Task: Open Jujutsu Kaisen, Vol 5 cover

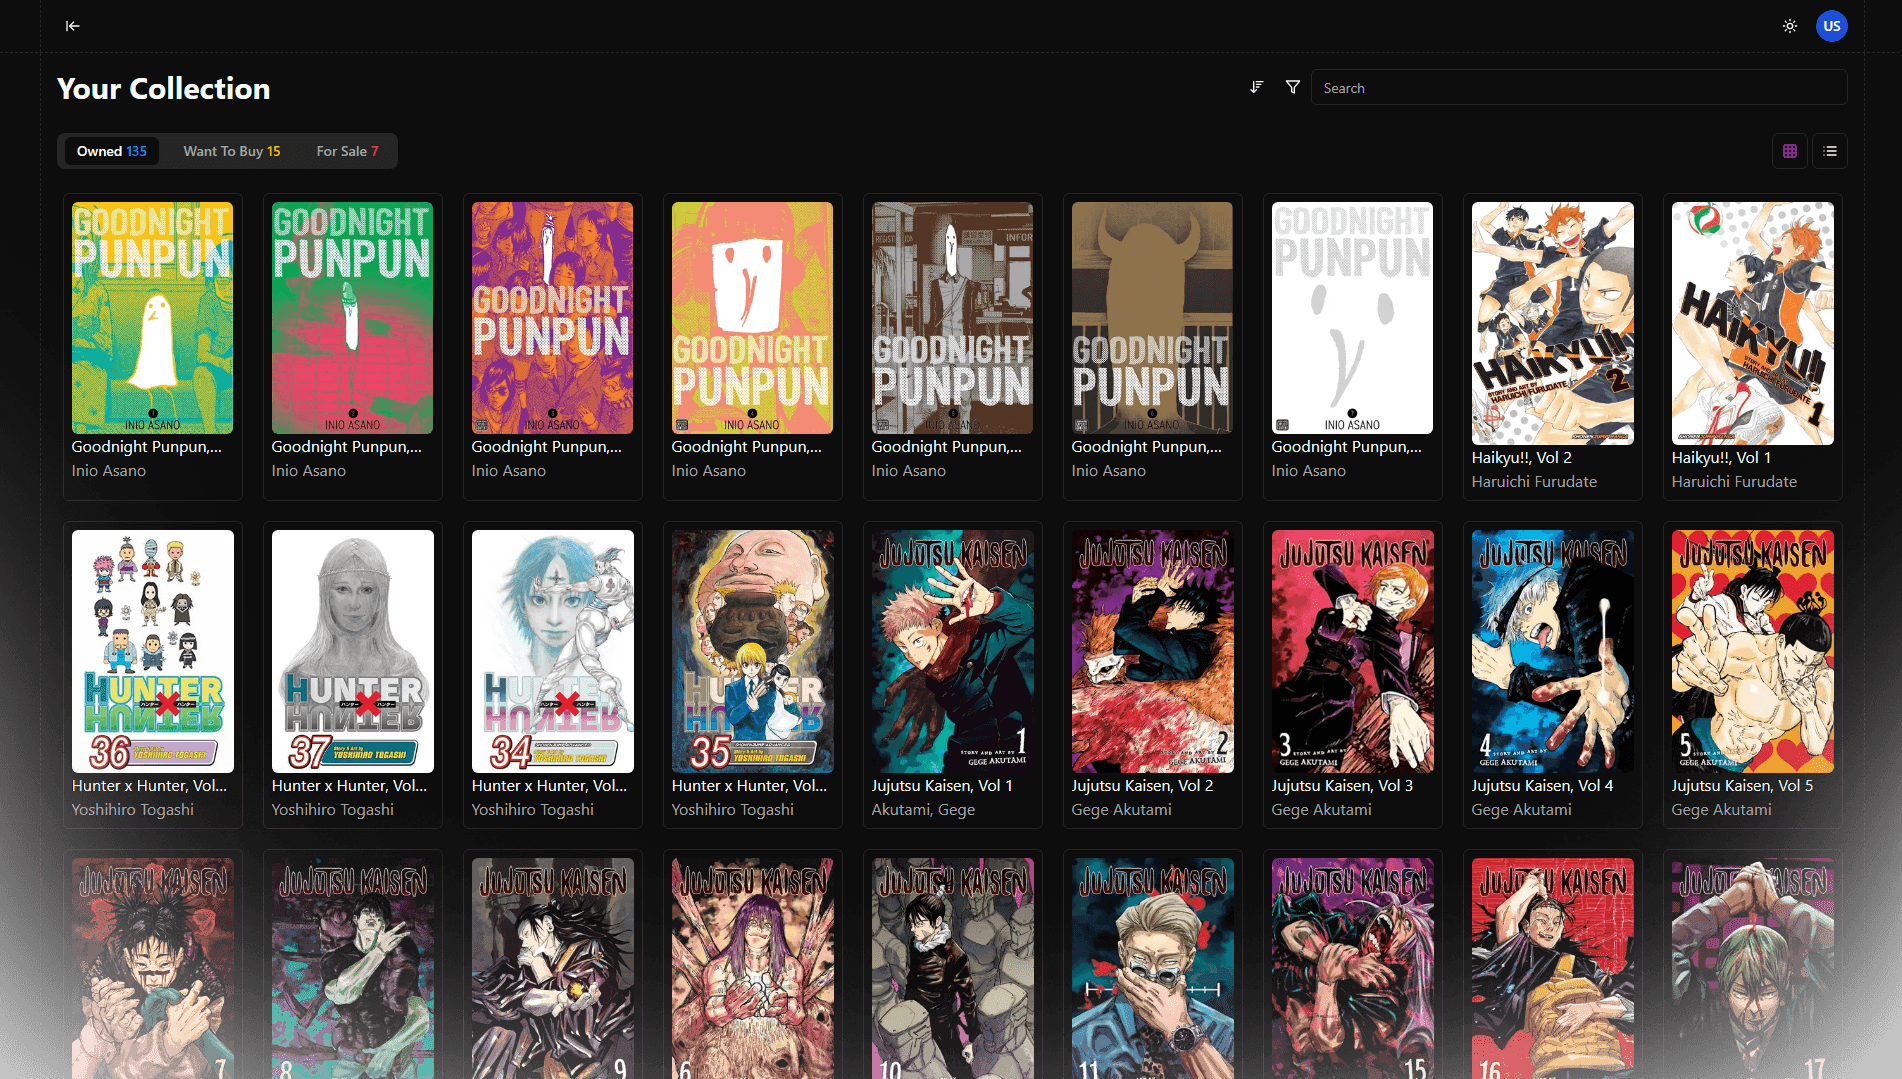Action: [1752, 651]
